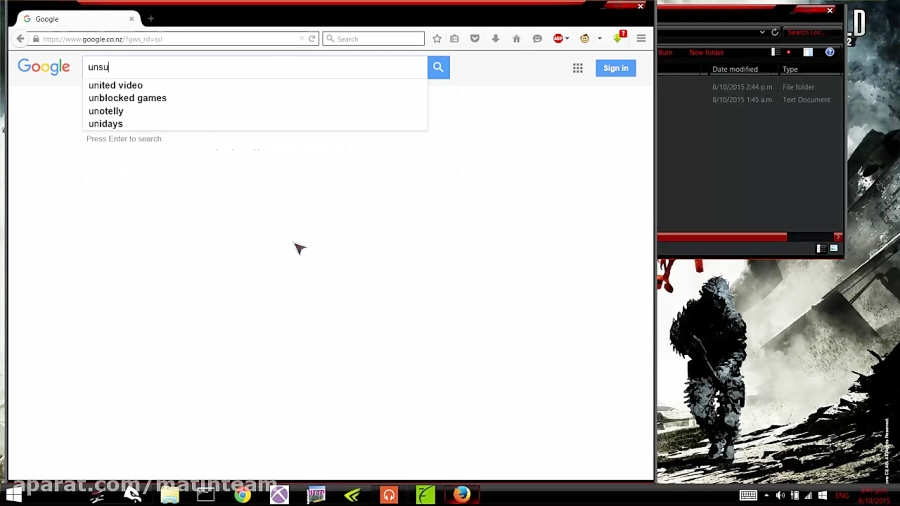
Task: Select the File folder row in Explorer
Action: click(750, 87)
